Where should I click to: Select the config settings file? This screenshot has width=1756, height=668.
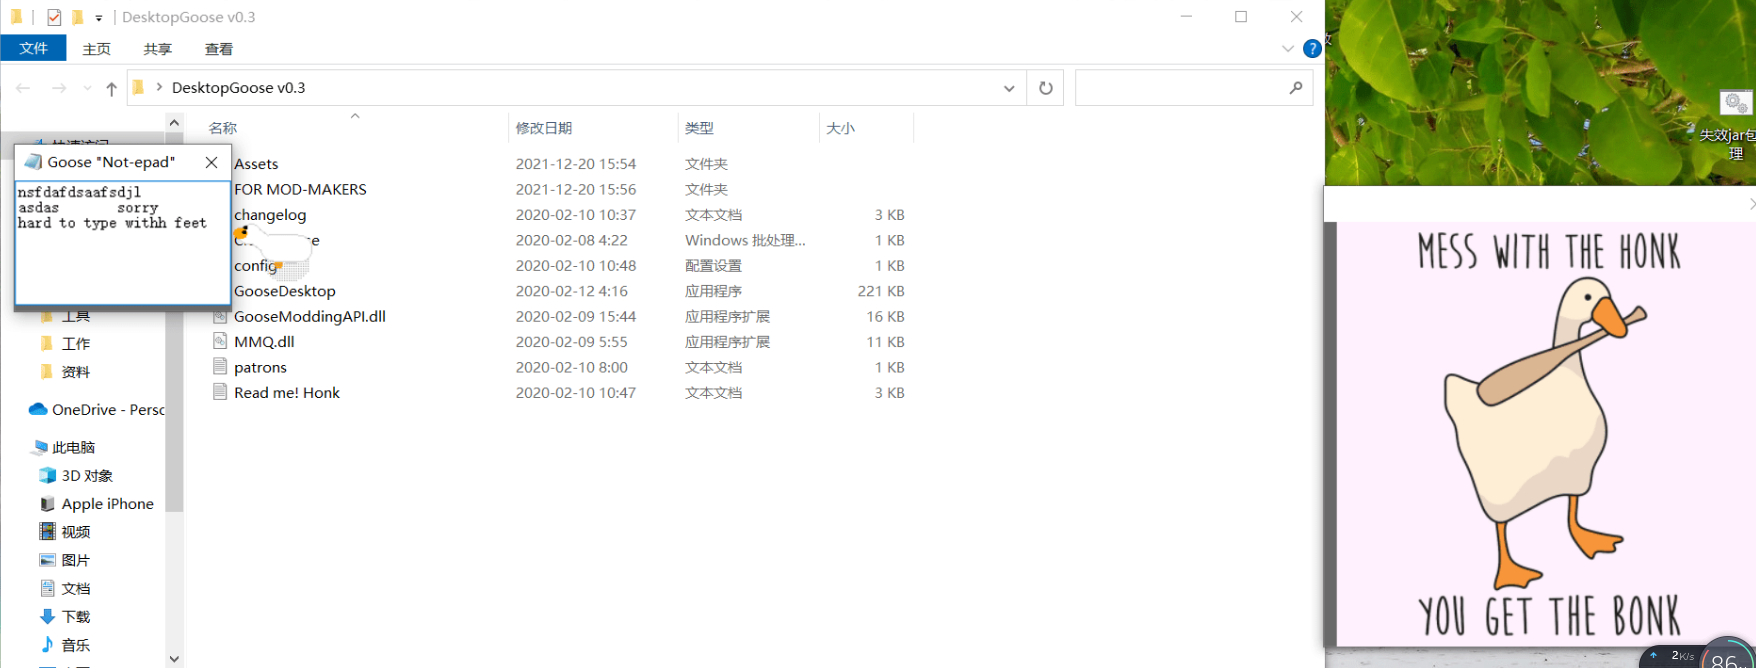255,266
